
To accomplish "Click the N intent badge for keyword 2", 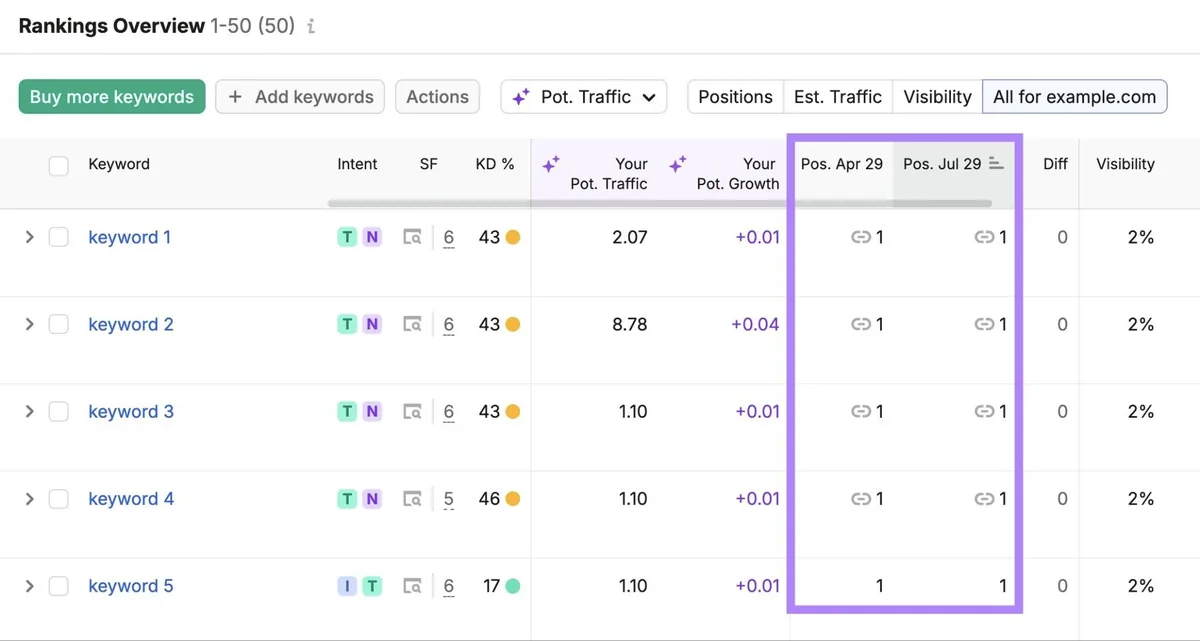I will pyautogui.click(x=372, y=325).
